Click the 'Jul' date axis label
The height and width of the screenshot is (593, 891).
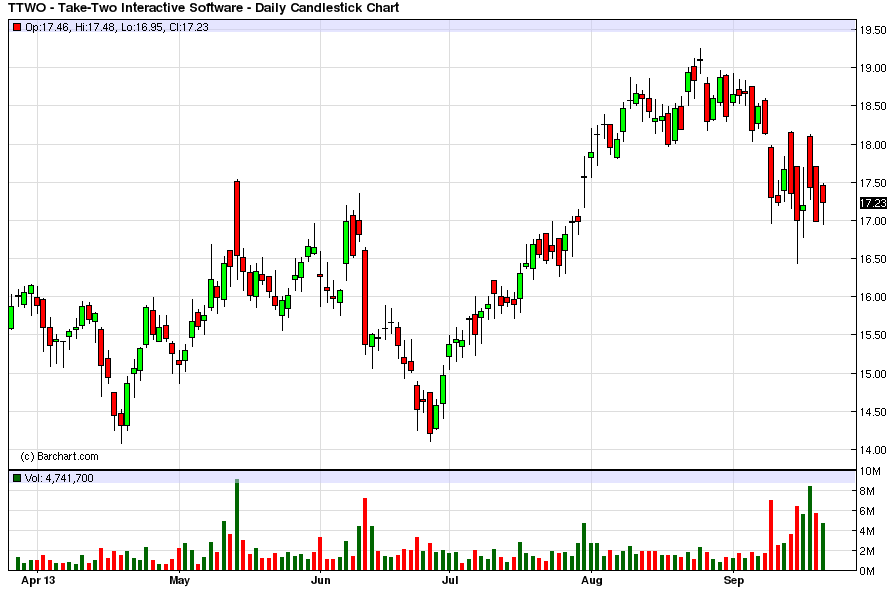[449, 581]
